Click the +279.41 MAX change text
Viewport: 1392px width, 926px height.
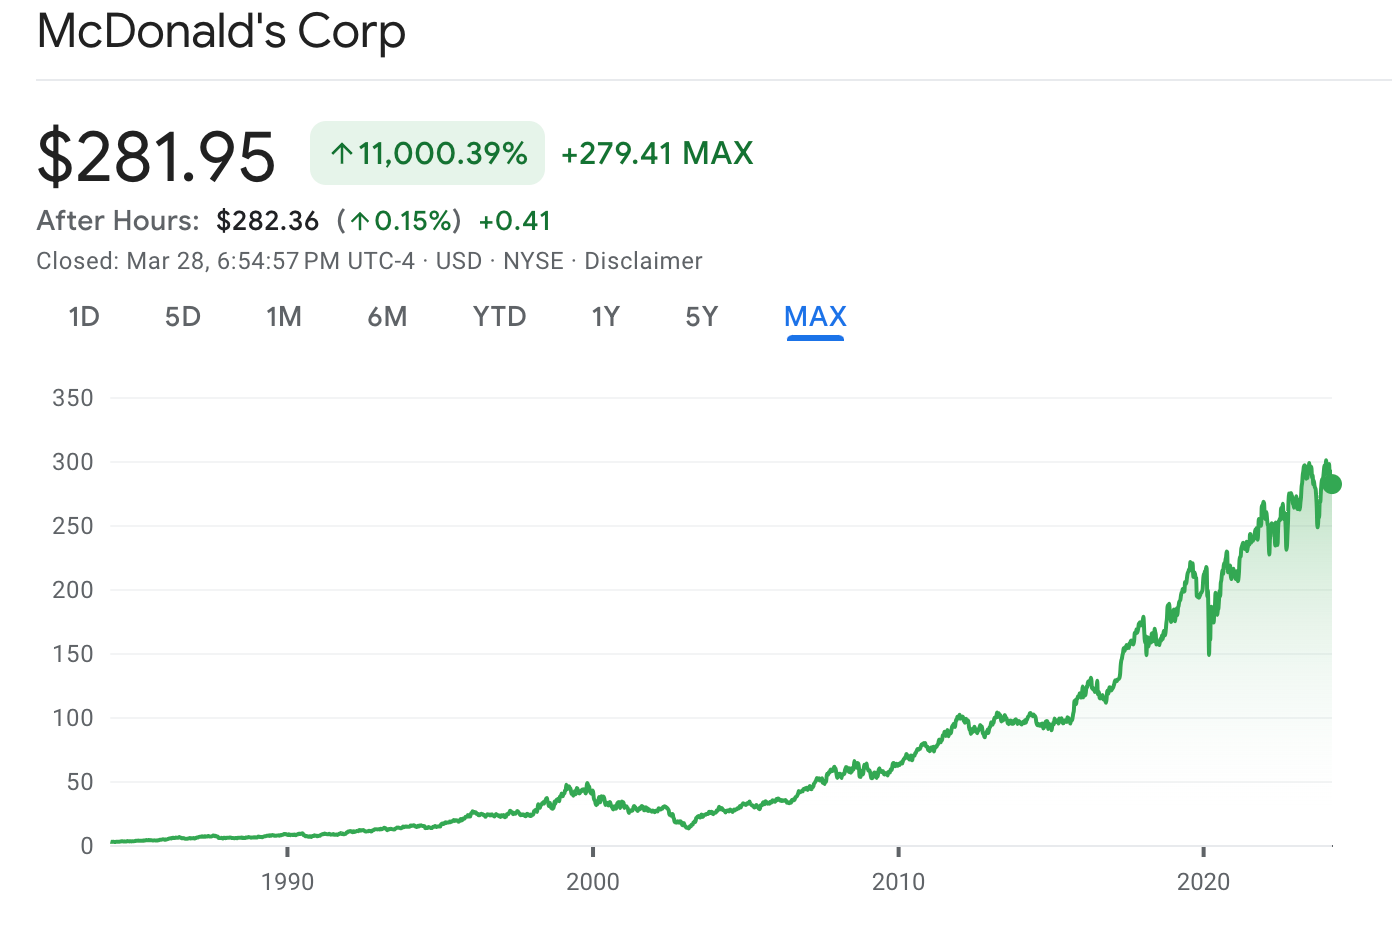[657, 154]
